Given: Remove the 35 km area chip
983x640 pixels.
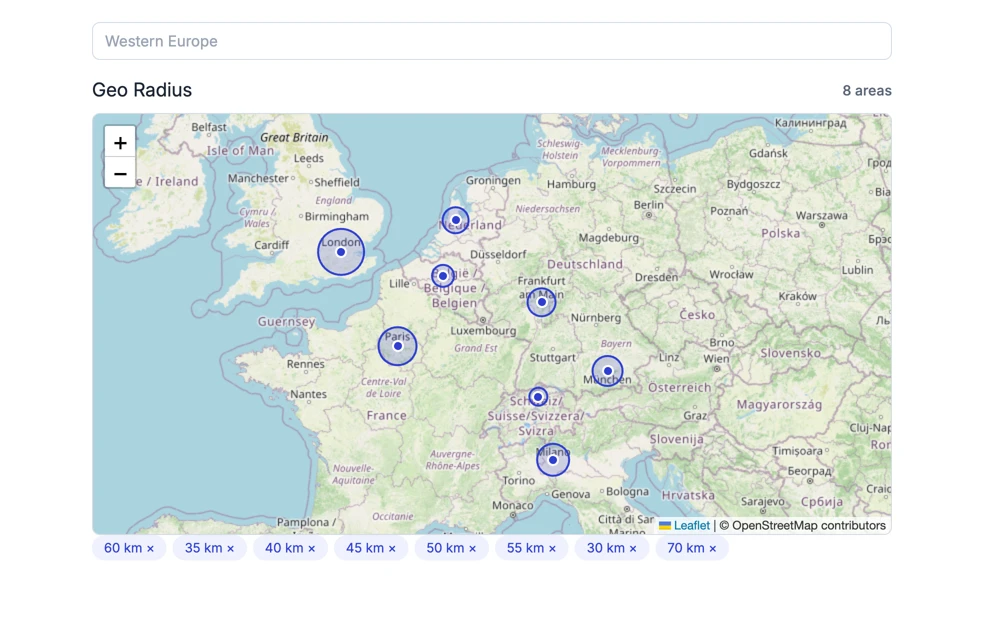Looking at the screenshot, I should 231,548.
